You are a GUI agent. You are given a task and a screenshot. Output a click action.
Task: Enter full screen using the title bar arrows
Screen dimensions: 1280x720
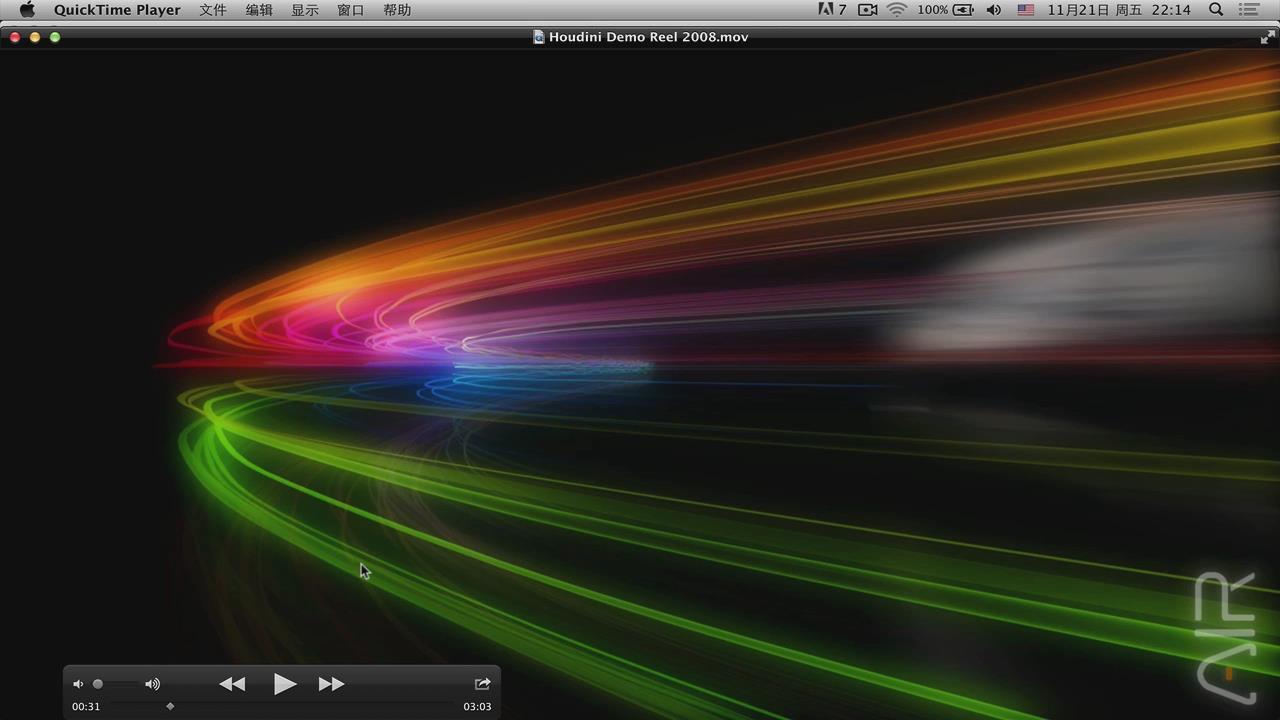[x=1267, y=37]
